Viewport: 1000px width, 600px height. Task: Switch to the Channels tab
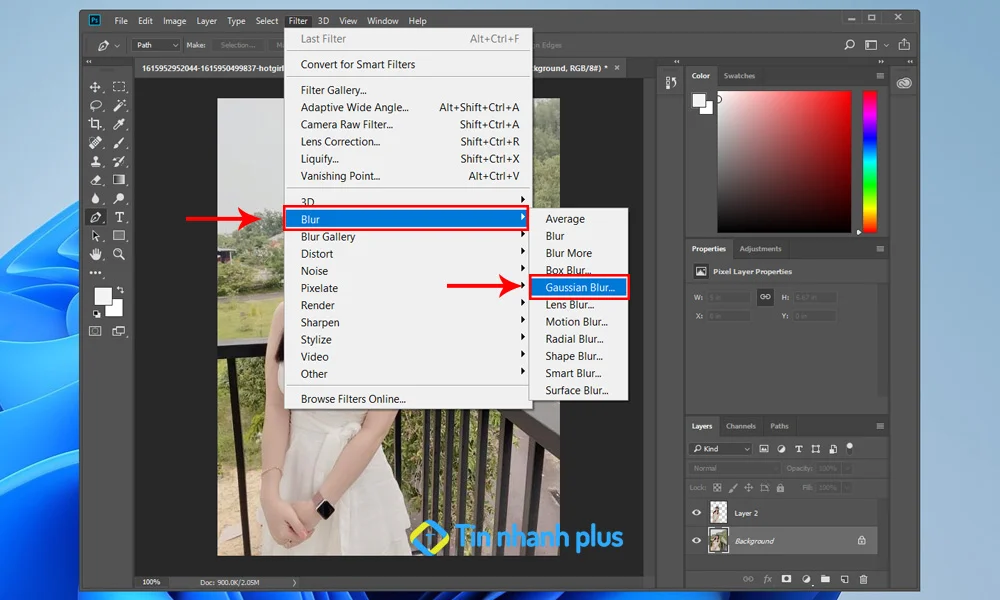click(741, 426)
